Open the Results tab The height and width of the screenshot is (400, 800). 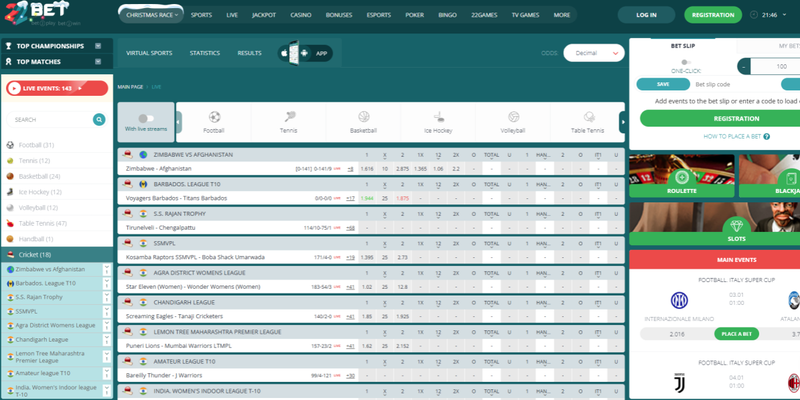click(249, 53)
